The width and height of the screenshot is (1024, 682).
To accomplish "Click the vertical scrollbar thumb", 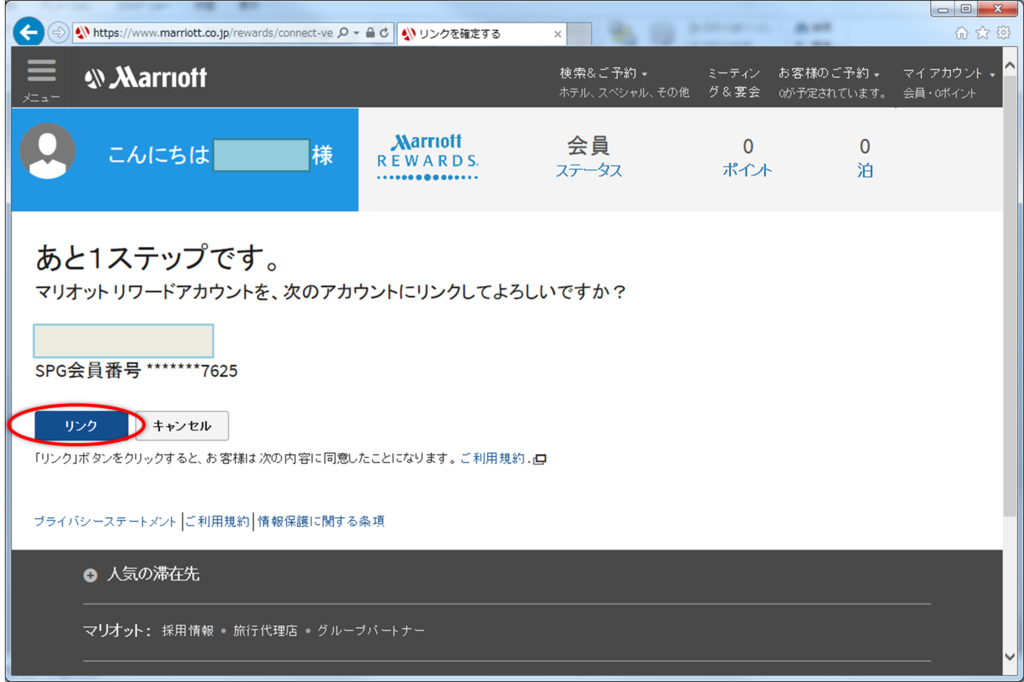I will coord(1010,294).
